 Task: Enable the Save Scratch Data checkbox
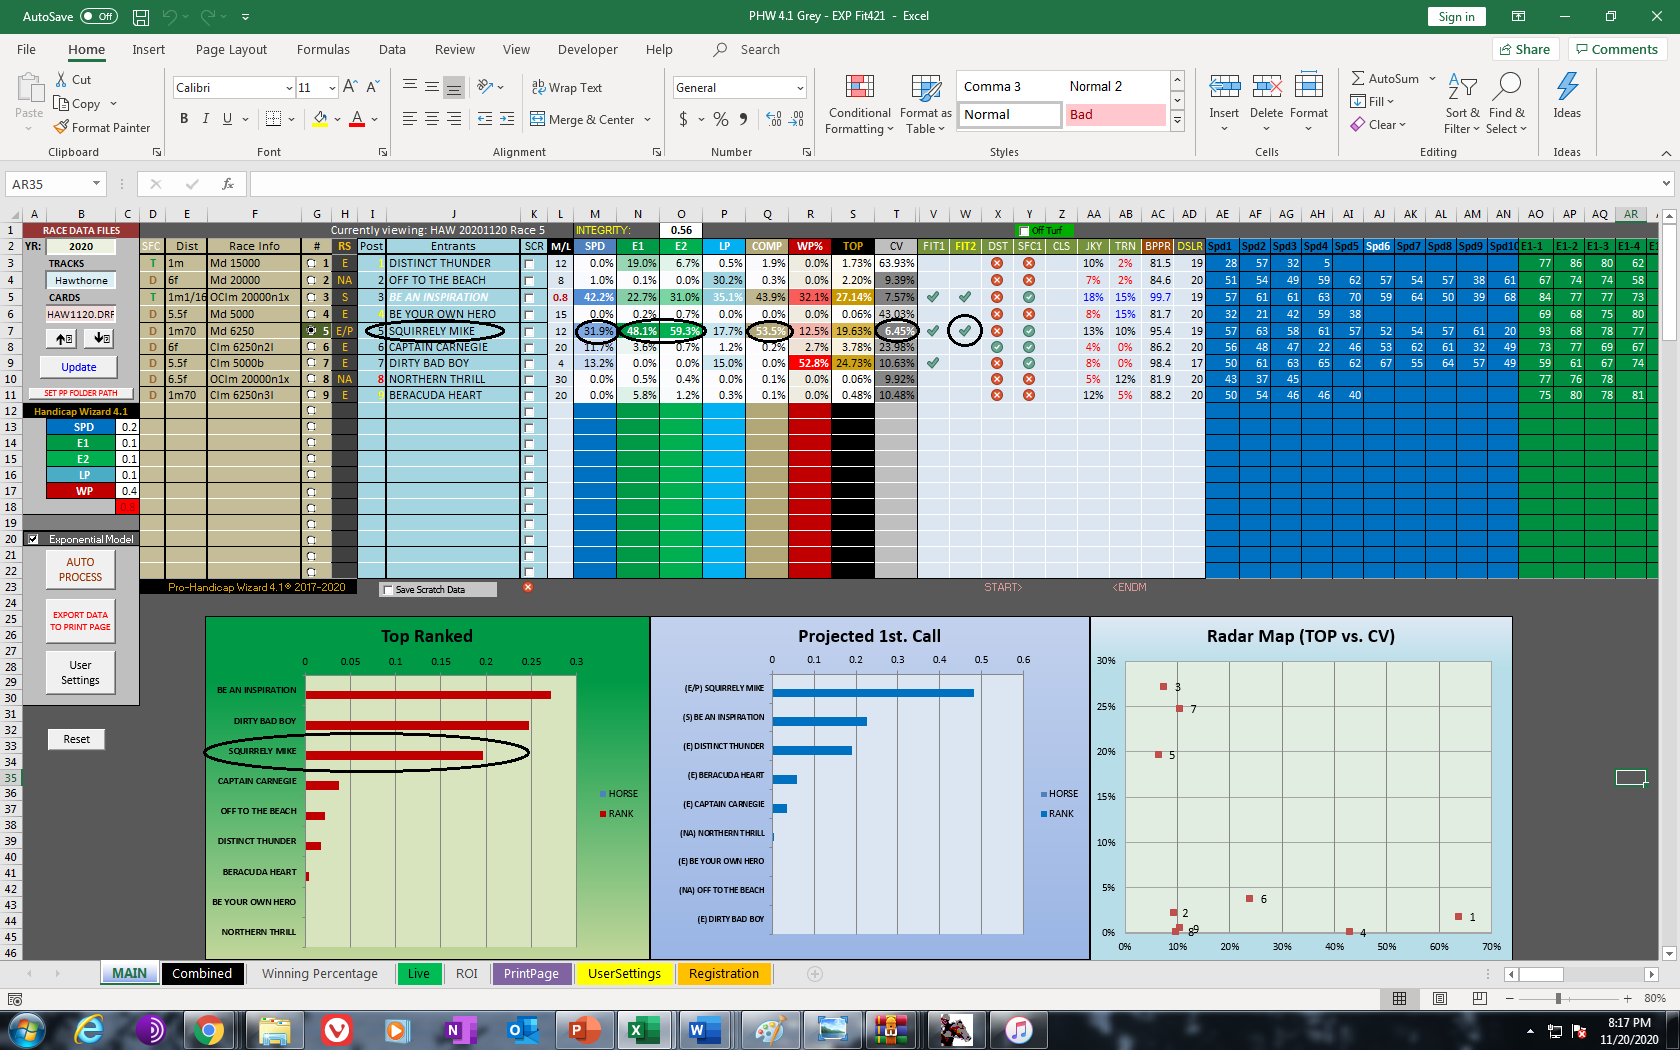pyautogui.click(x=388, y=590)
